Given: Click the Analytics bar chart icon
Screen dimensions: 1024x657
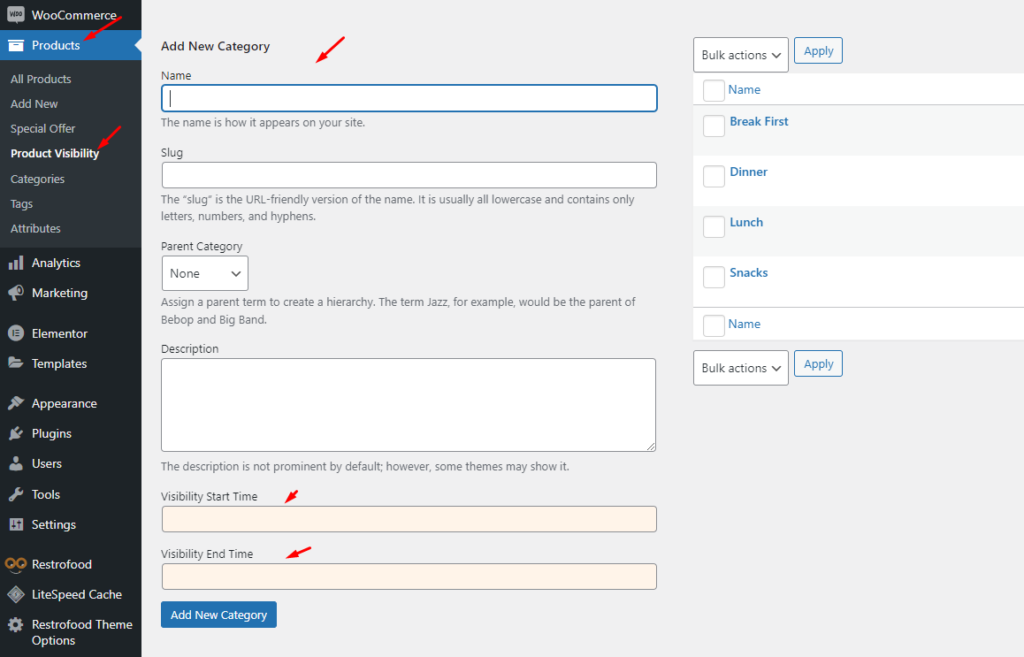Looking at the screenshot, I should (15, 263).
